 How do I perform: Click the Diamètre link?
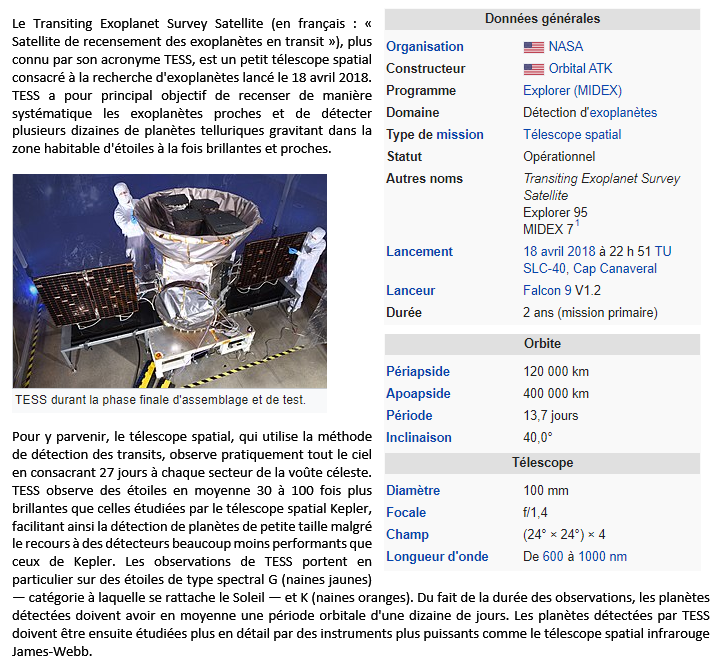pyautogui.click(x=413, y=491)
